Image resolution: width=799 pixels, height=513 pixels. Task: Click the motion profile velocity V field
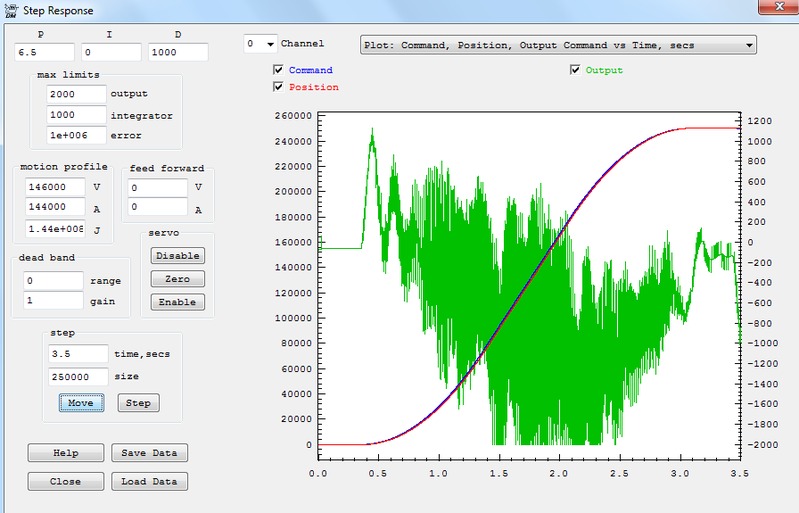(x=55, y=187)
